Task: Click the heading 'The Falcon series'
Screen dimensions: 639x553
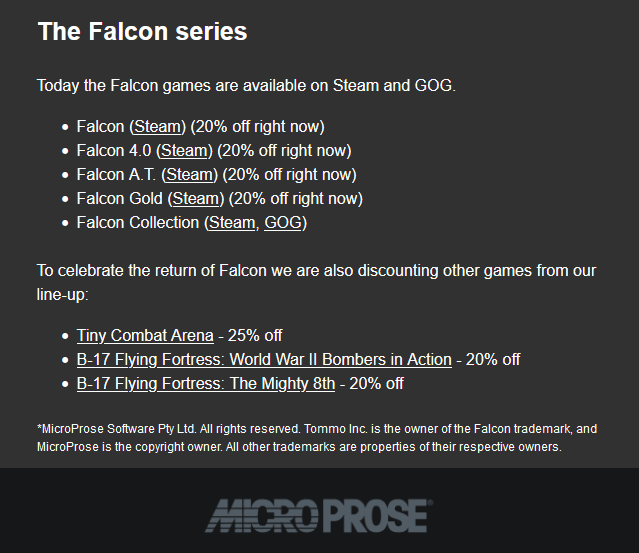Action: tap(142, 31)
